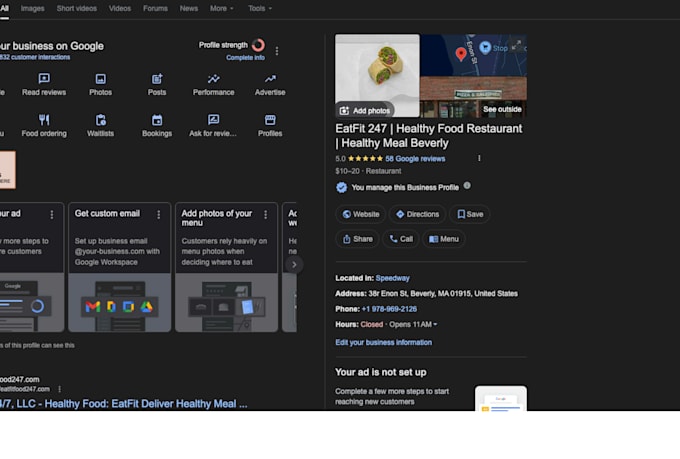Image resolution: width=680 pixels, height=459 pixels.
Task: Open 58 Google reviews link
Action: pyautogui.click(x=415, y=159)
